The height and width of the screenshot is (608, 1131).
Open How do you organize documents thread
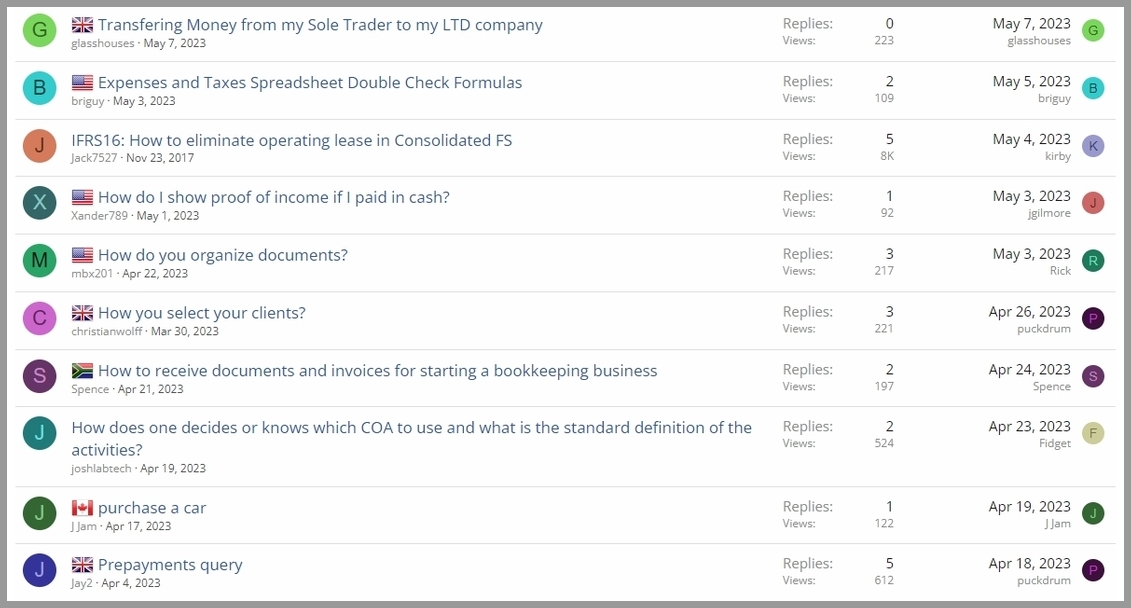tap(223, 255)
